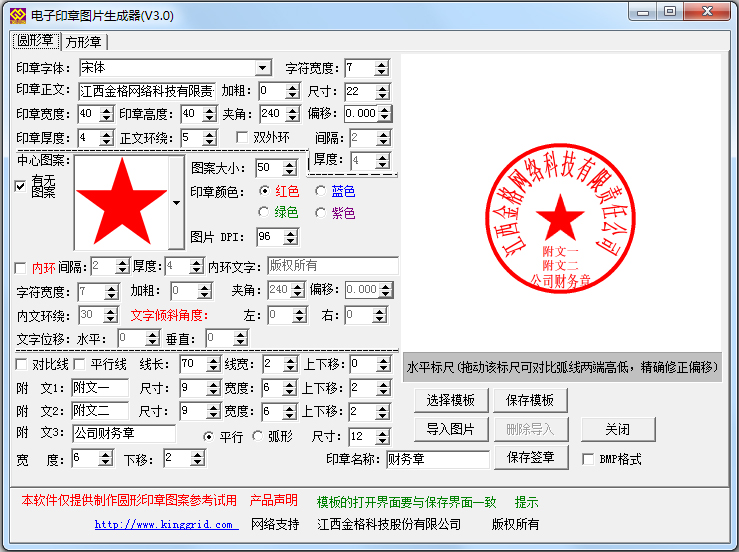Click the 水平标尺 ruler bar
Viewport: 739px width, 552px height.
(x=562, y=367)
